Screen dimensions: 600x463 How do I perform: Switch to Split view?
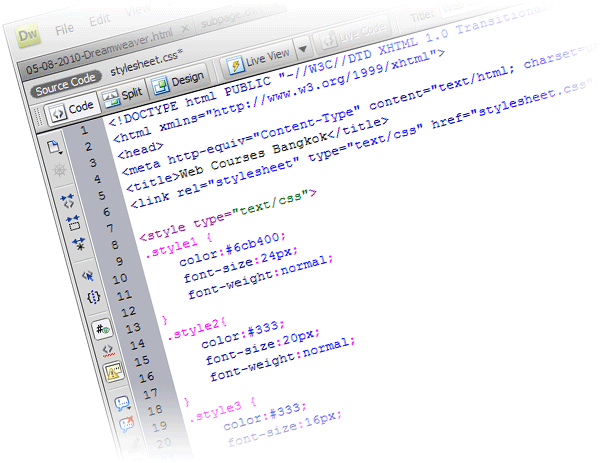pyautogui.click(x=123, y=96)
